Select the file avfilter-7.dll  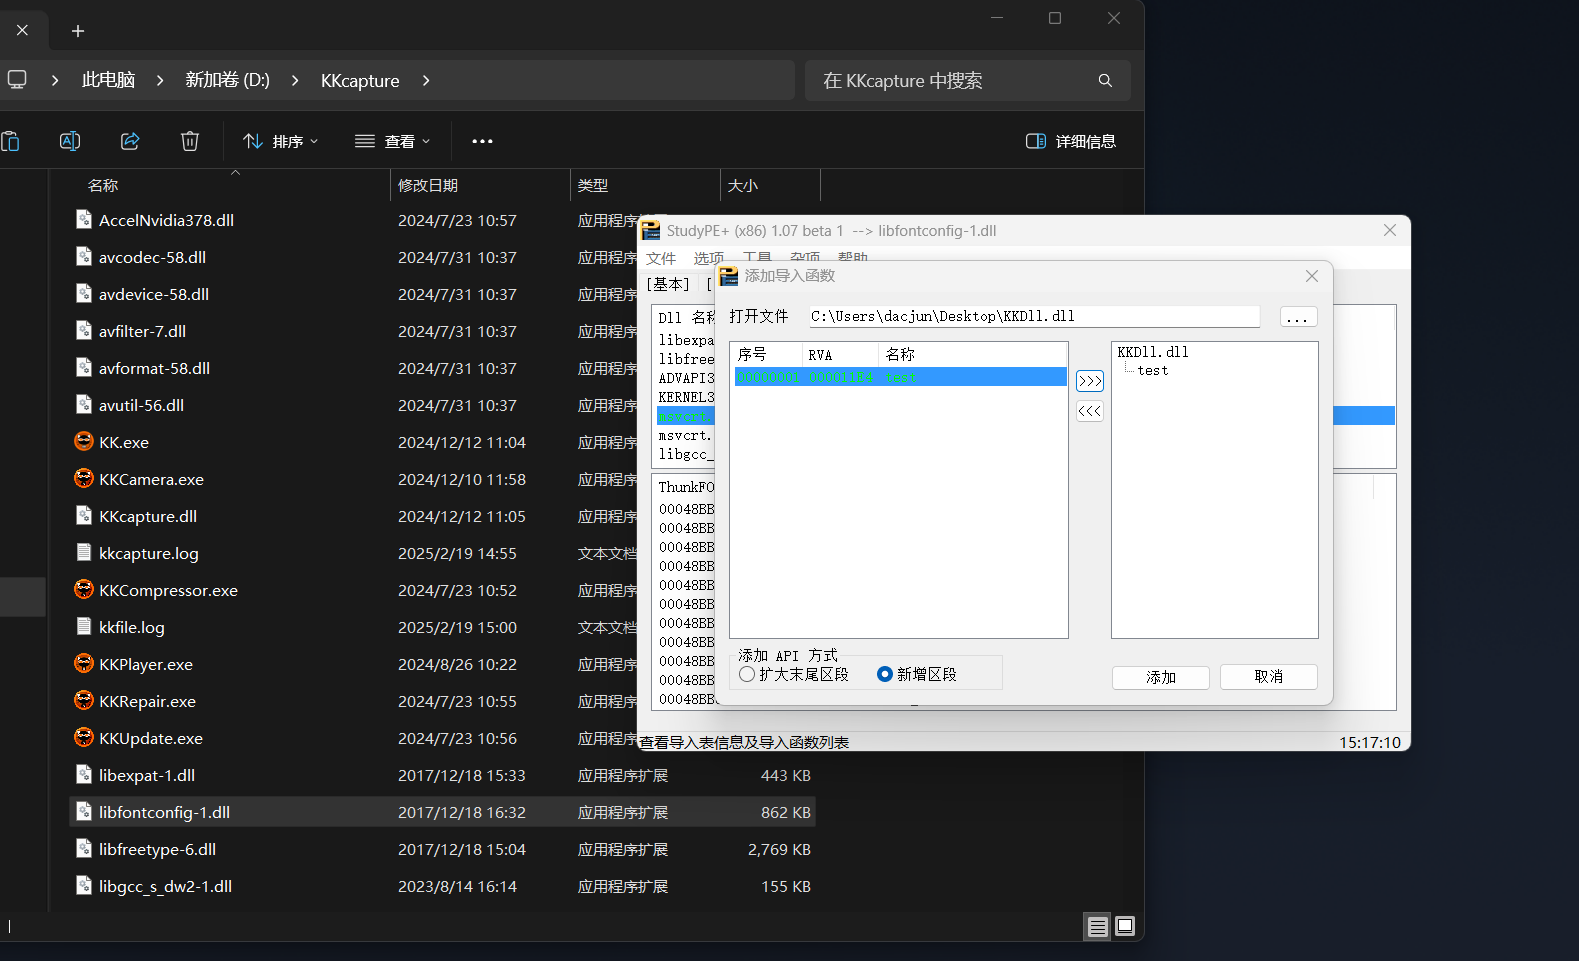click(x=142, y=331)
